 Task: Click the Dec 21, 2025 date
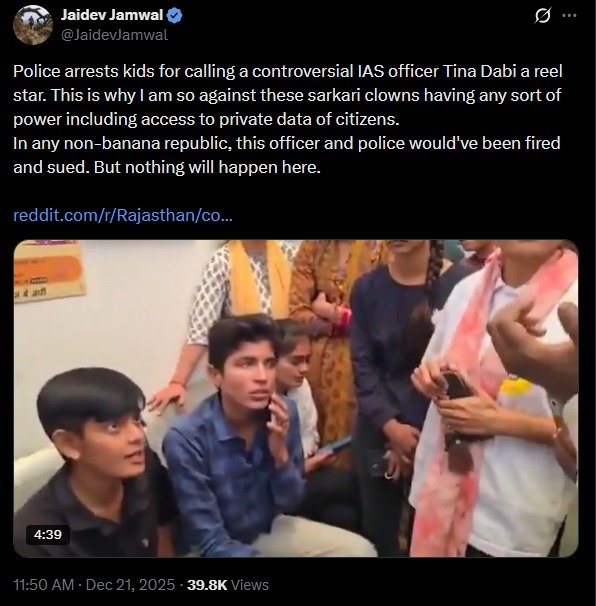pos(130,585)
